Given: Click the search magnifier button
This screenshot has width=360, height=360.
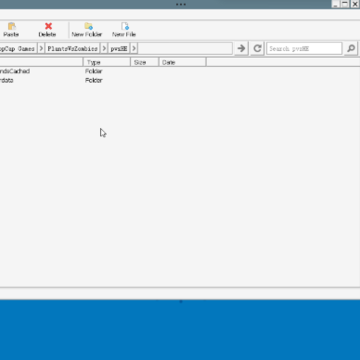Looking at the screenshot, I should [351, 49].
